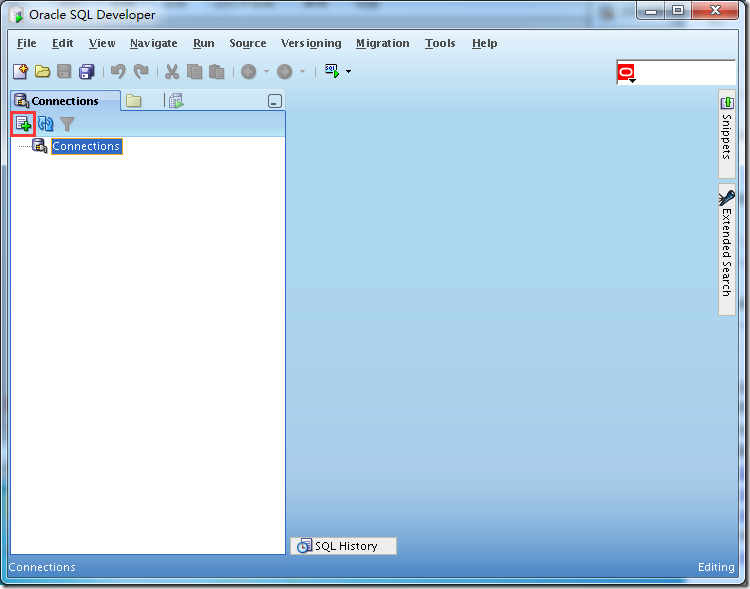This screenshot has height=589, width=750.
Task: Click the Refresh connections icon
Action: click(45, 124)
